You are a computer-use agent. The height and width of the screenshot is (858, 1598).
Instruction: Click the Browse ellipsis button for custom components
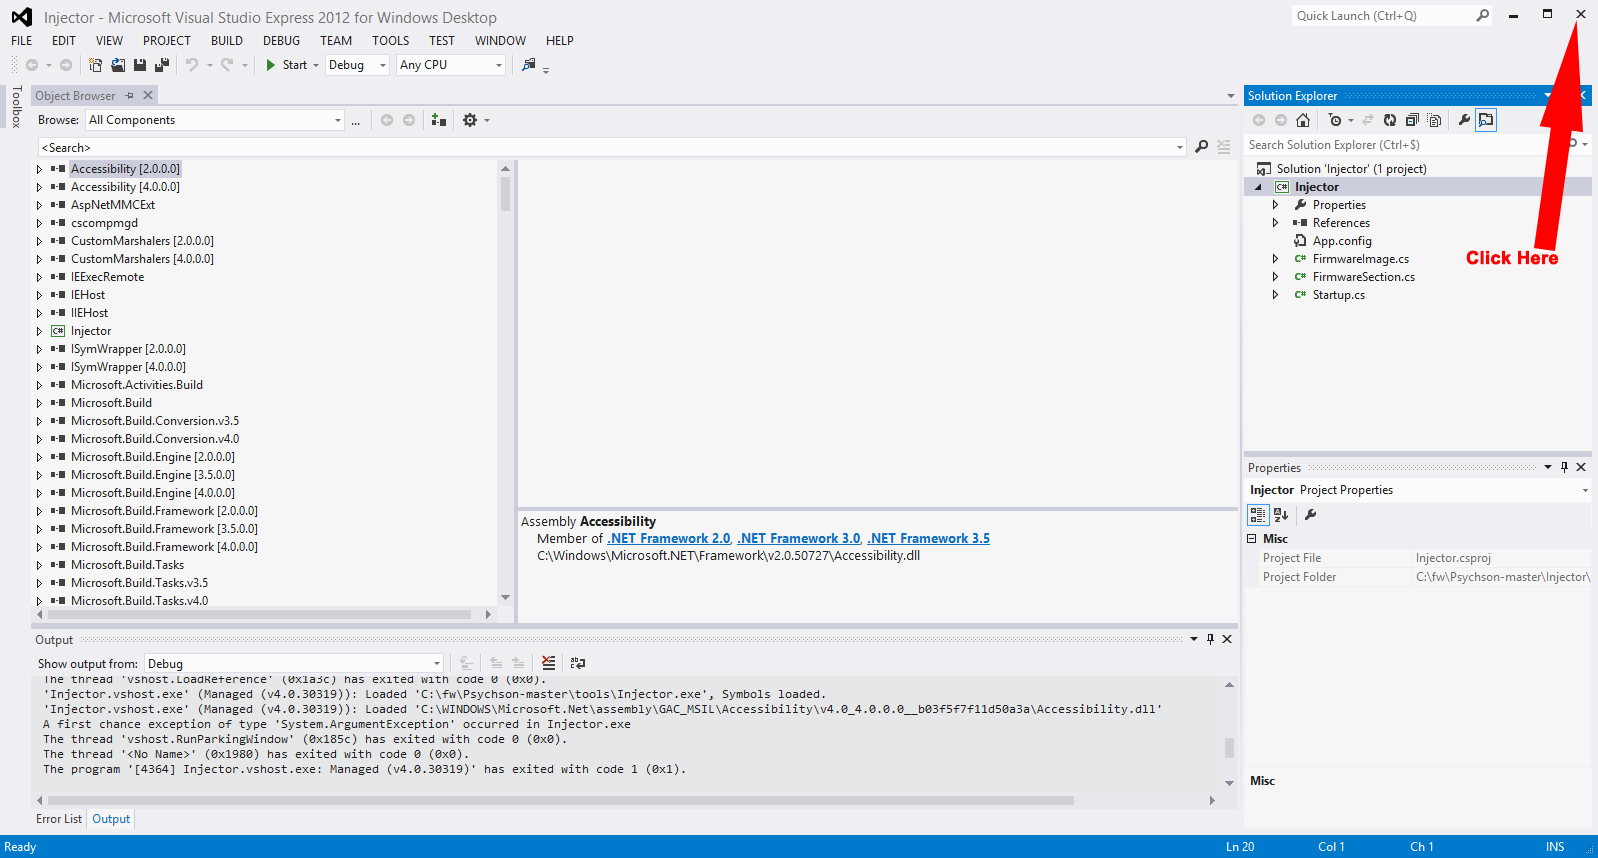click(355, 120)
